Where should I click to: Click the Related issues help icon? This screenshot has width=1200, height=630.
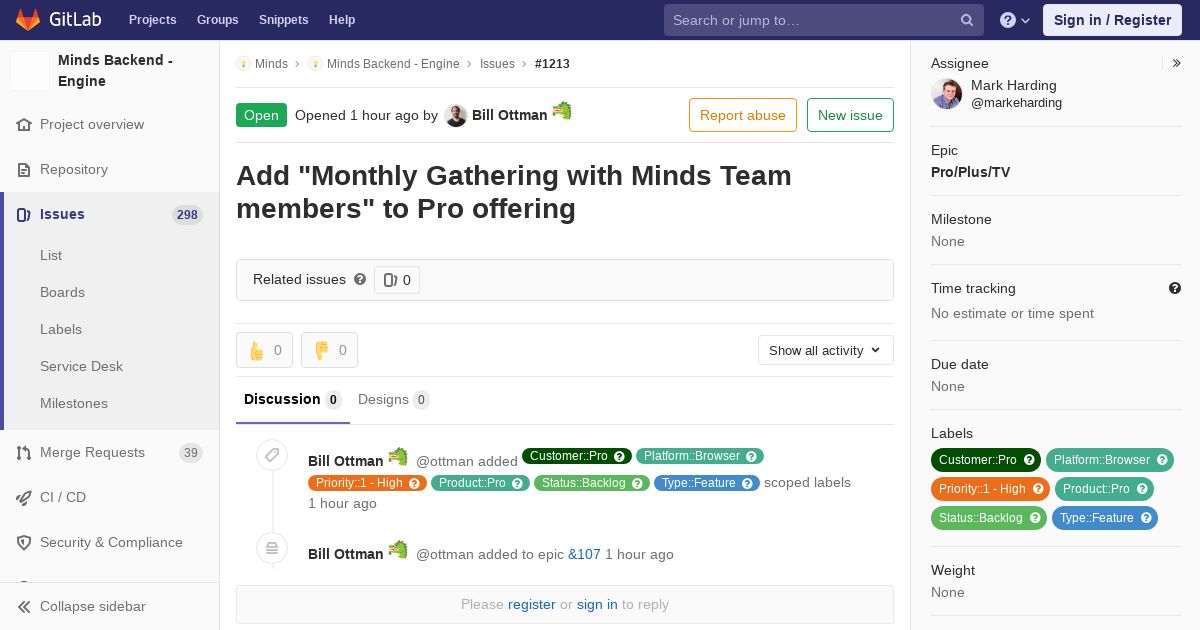[x=360, y=279]
